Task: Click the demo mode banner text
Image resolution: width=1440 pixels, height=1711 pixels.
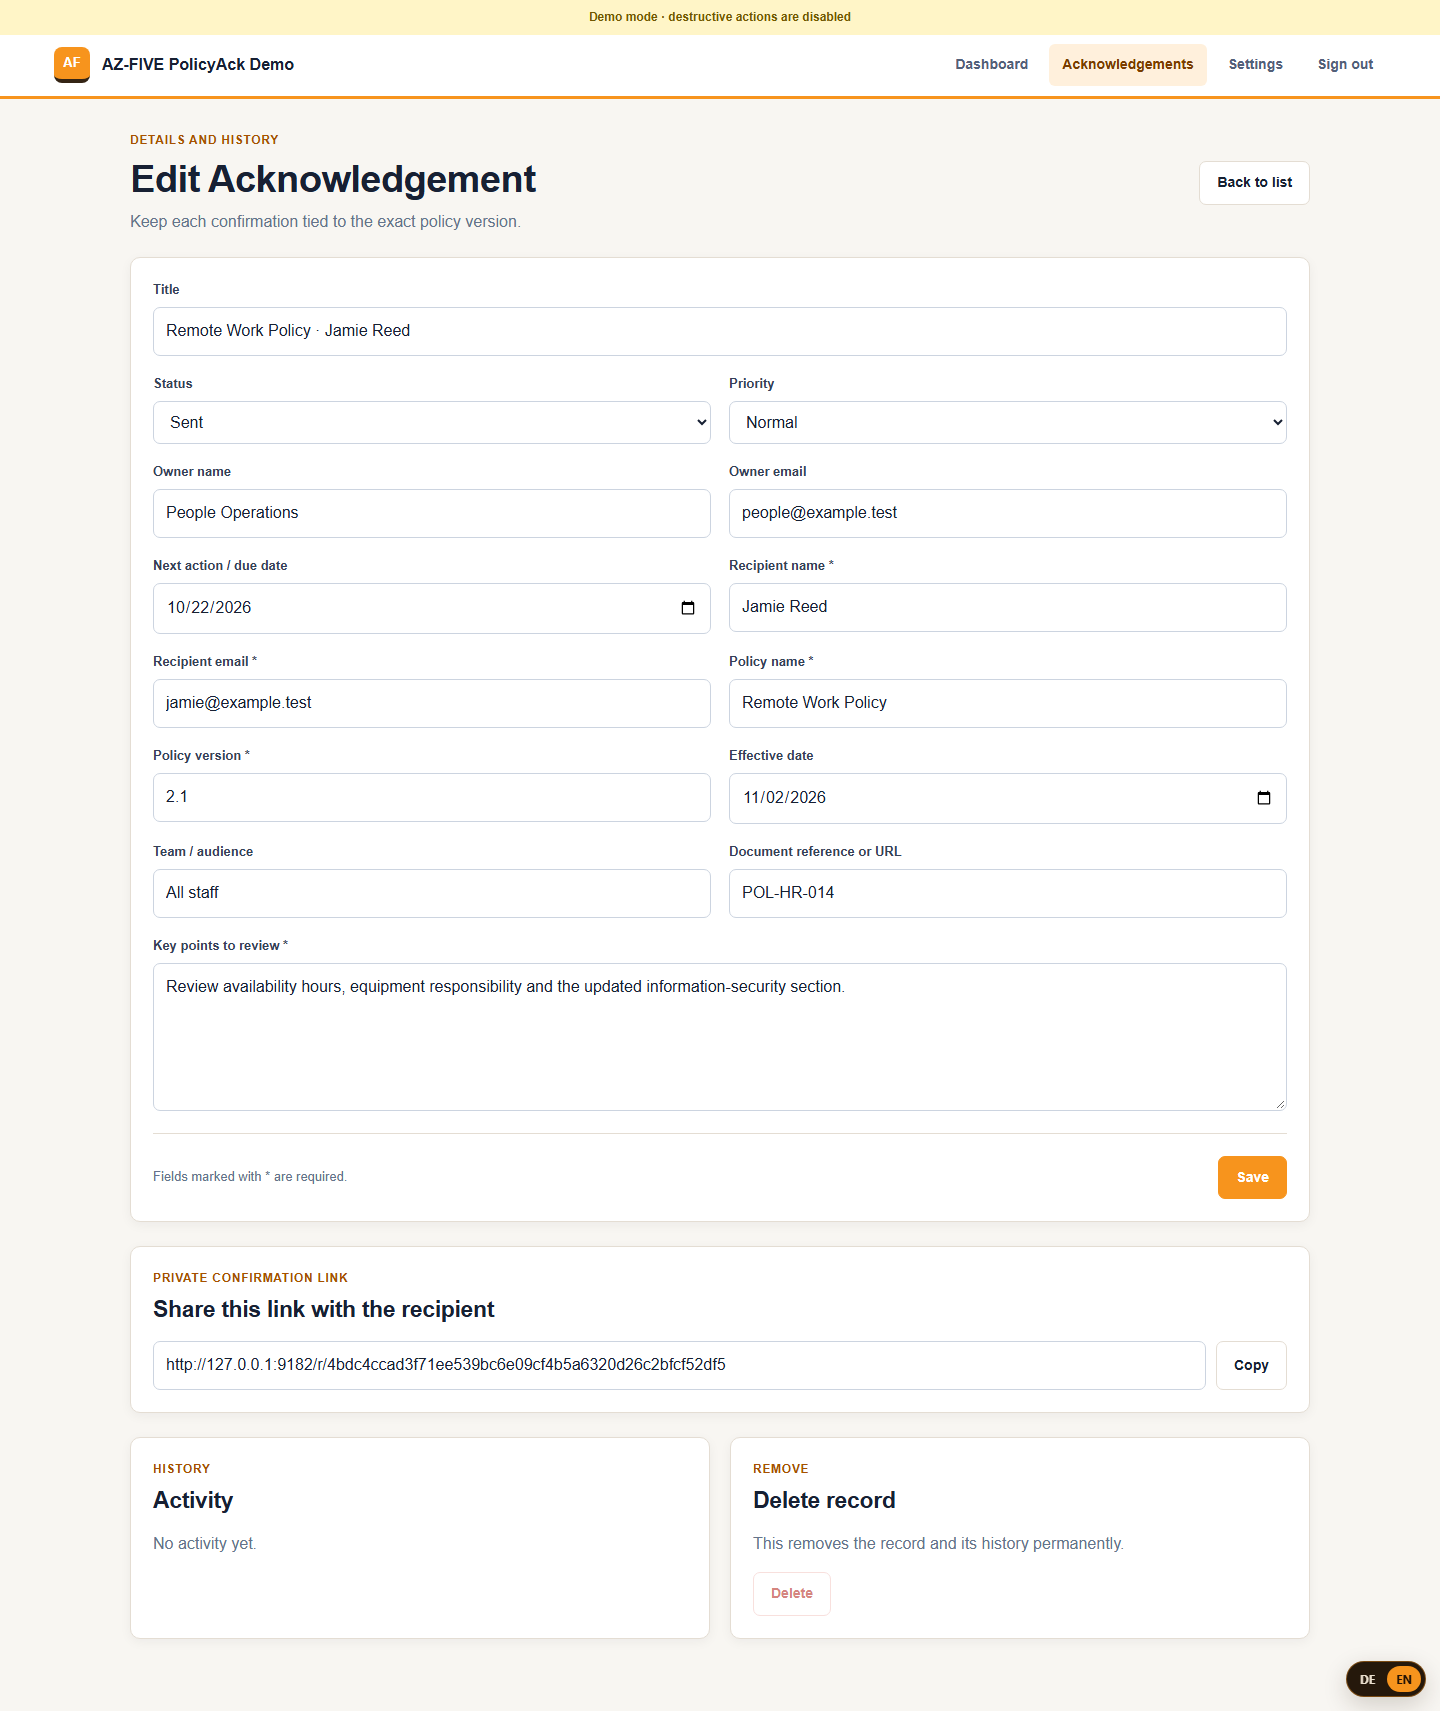Action: point(720,17)
